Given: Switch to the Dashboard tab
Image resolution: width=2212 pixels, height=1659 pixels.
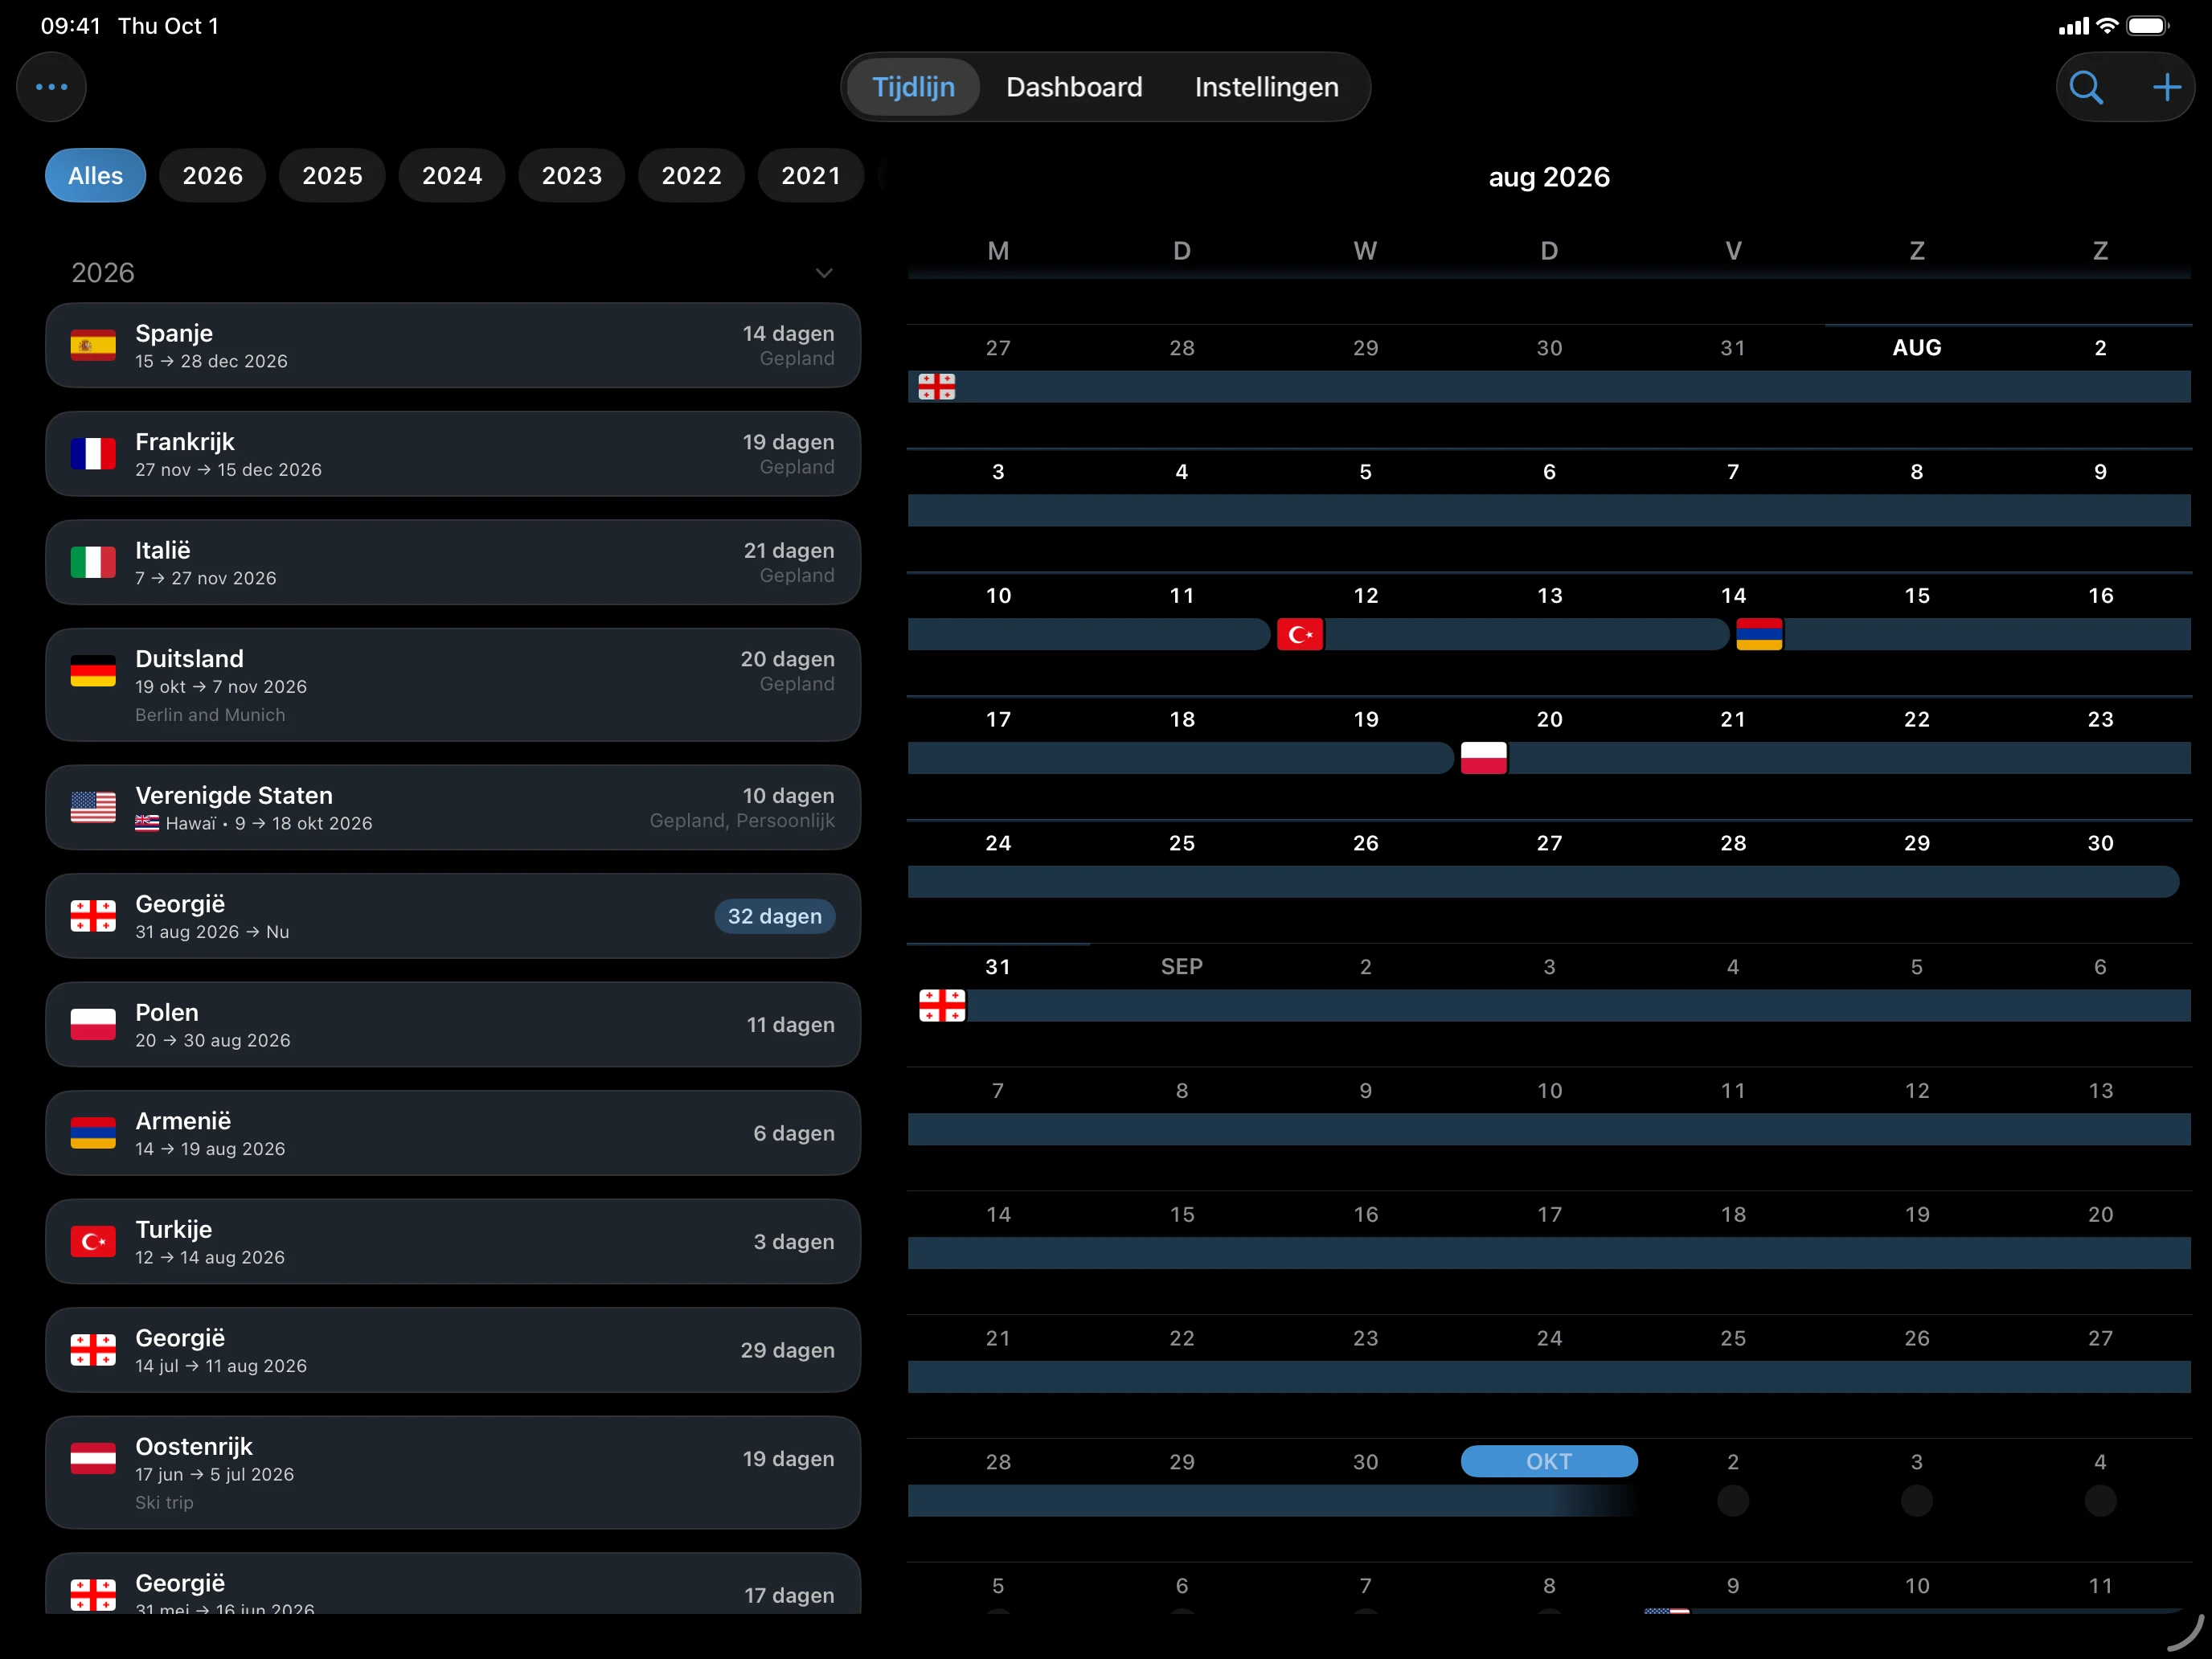Looking at the screenshot, I should click(1074, 87).
